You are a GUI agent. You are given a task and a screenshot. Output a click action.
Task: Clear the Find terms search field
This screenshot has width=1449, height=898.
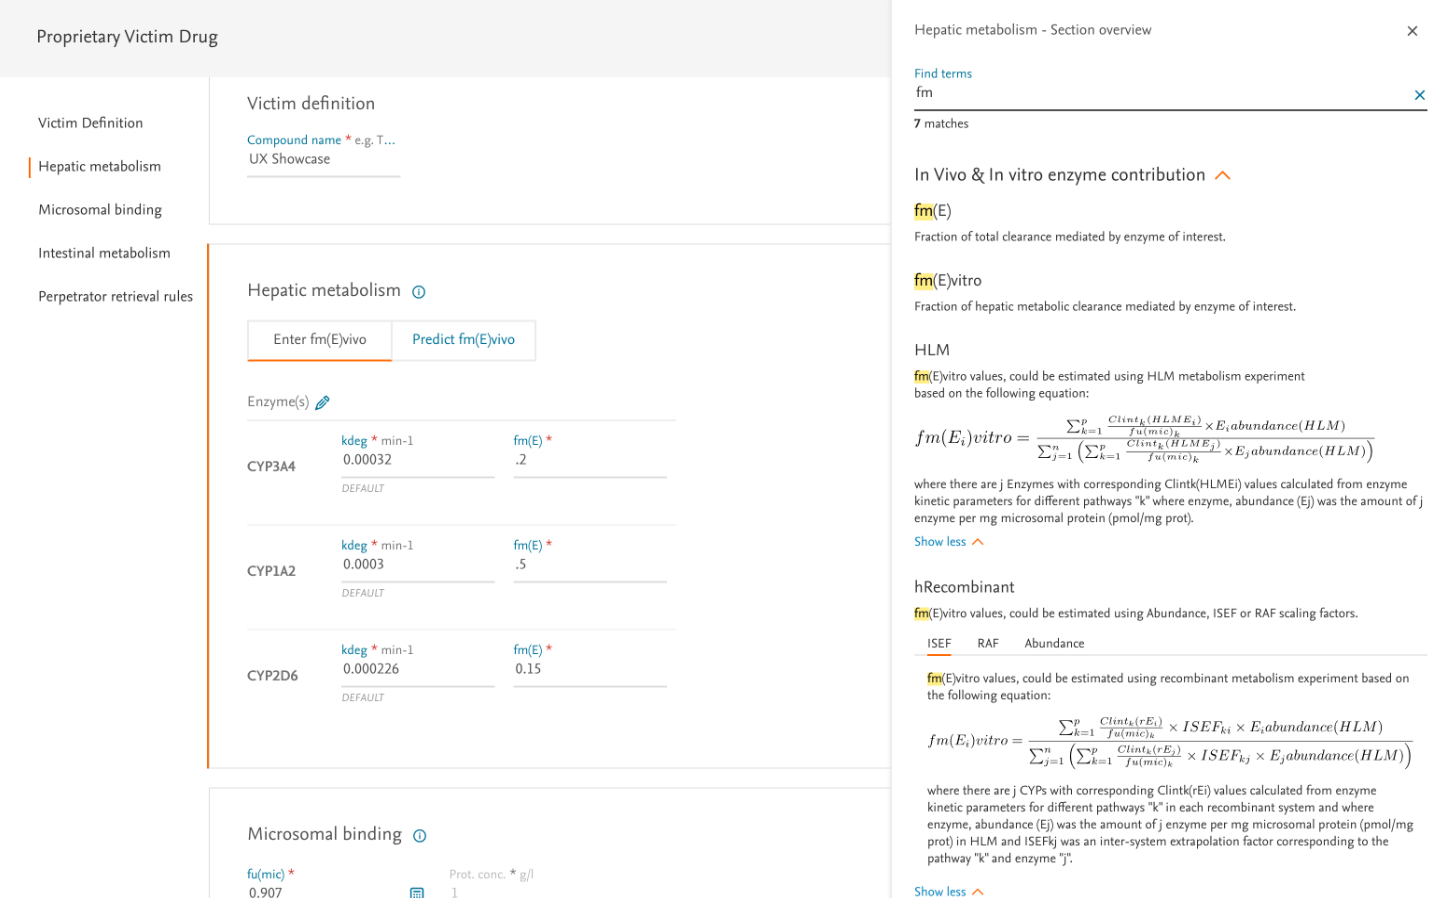(x=1418, y=95)
